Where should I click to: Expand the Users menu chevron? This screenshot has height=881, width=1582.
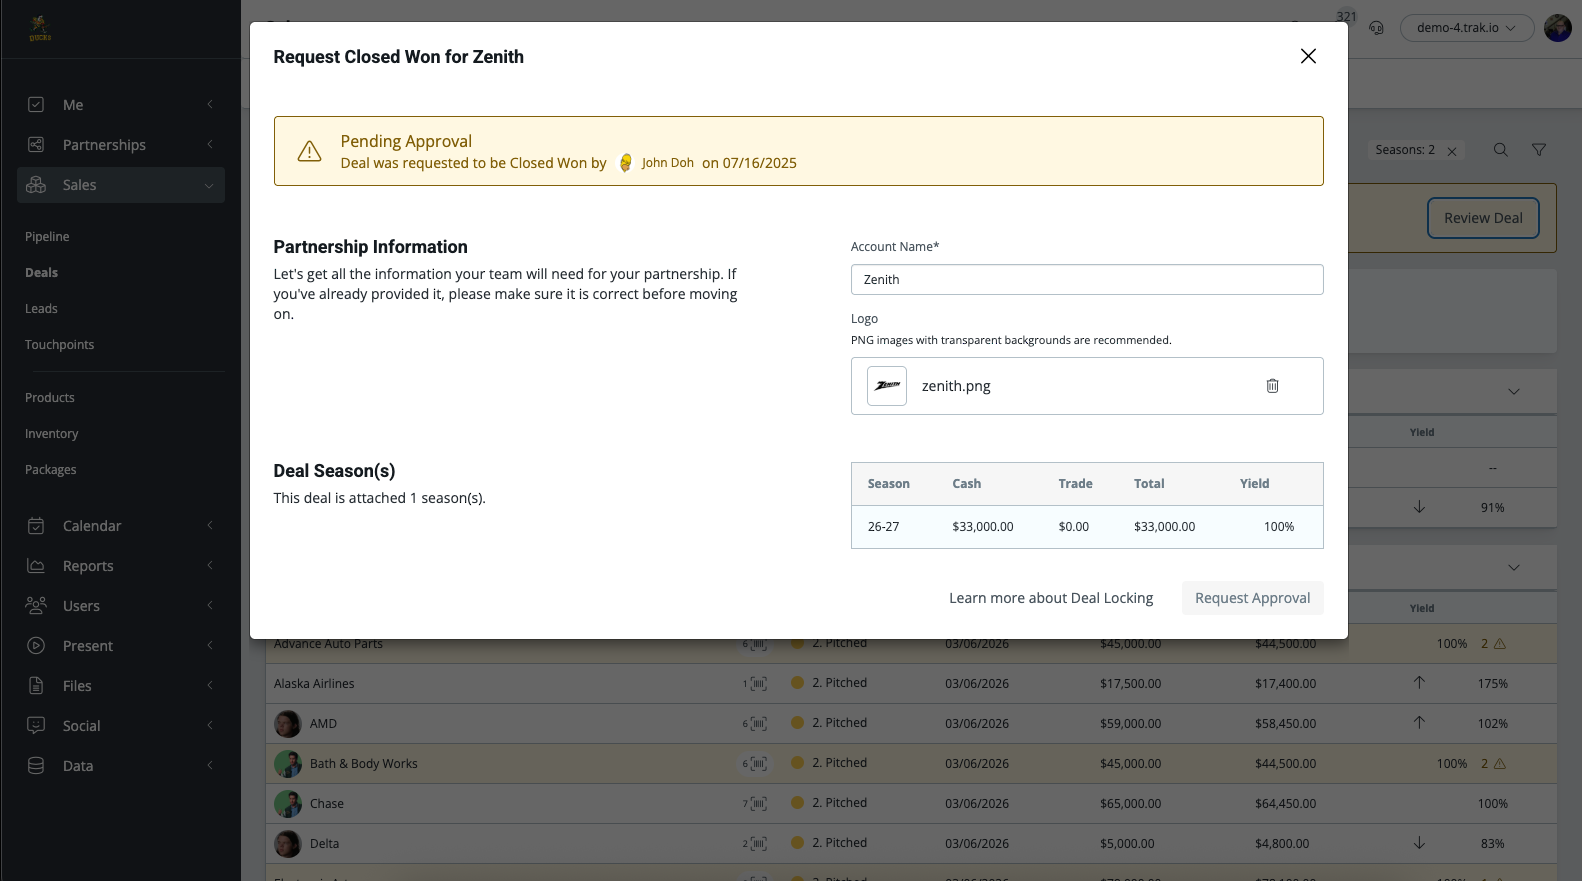pos(210,606)
